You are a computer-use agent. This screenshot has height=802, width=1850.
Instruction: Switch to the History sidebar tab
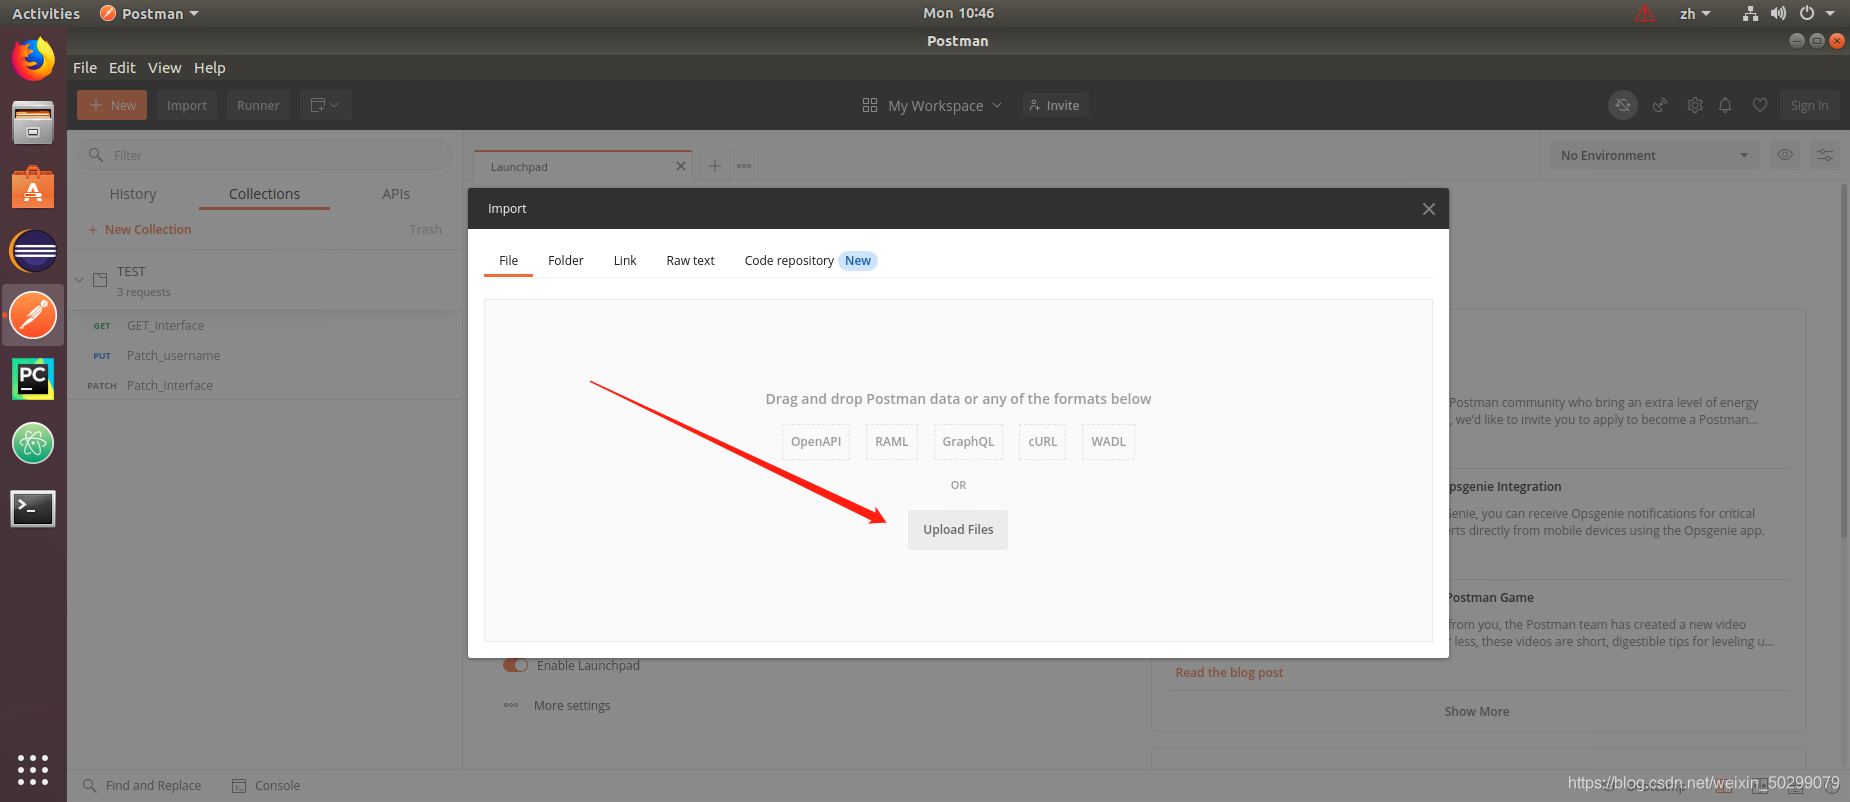133,194
